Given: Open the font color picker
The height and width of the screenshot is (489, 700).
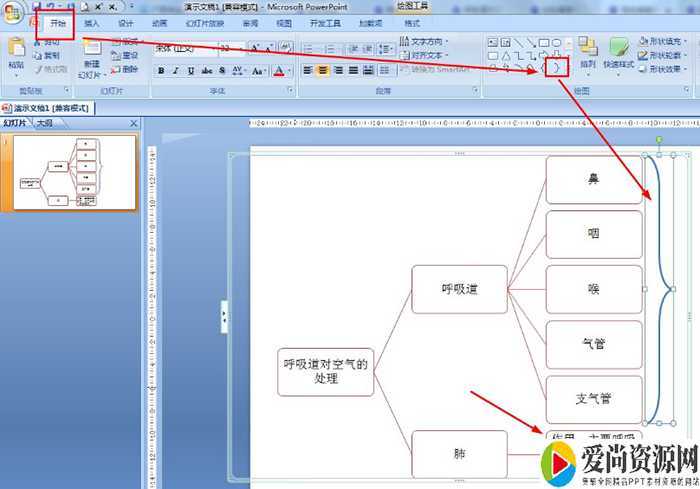Looking at the screenshot, I should pyautogui.click(x=279, y=71).
